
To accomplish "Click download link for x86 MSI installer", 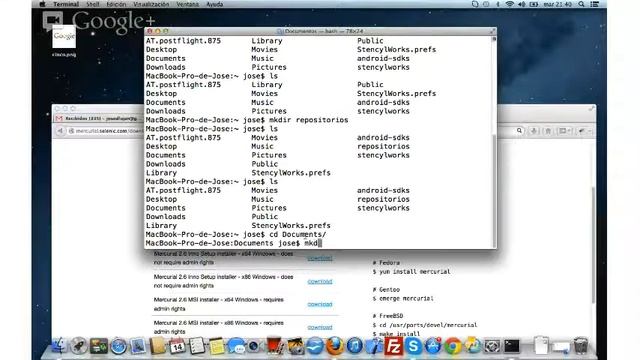I will [x=320, y=327].
